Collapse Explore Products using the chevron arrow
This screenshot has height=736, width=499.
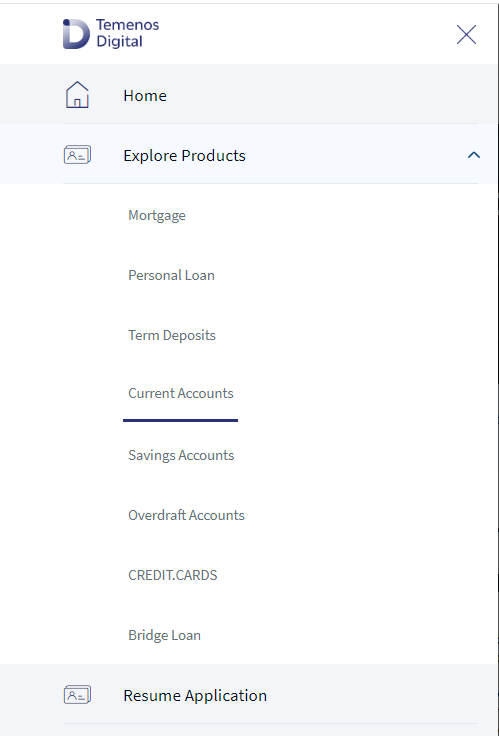(474, 154)
